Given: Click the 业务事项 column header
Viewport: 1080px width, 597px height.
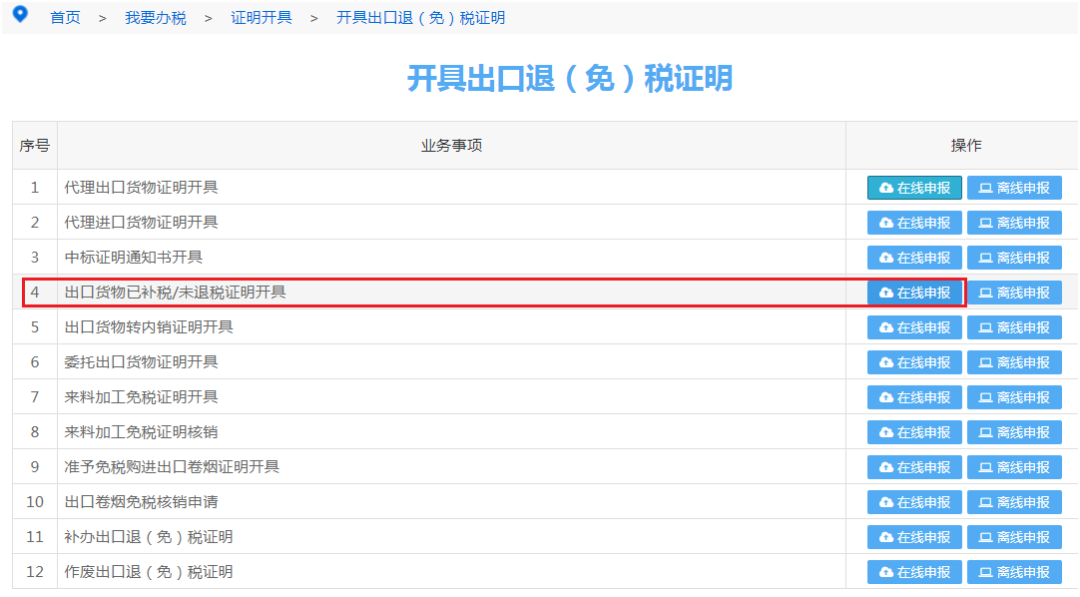Looking at the screenshot, I should [452, 145].
